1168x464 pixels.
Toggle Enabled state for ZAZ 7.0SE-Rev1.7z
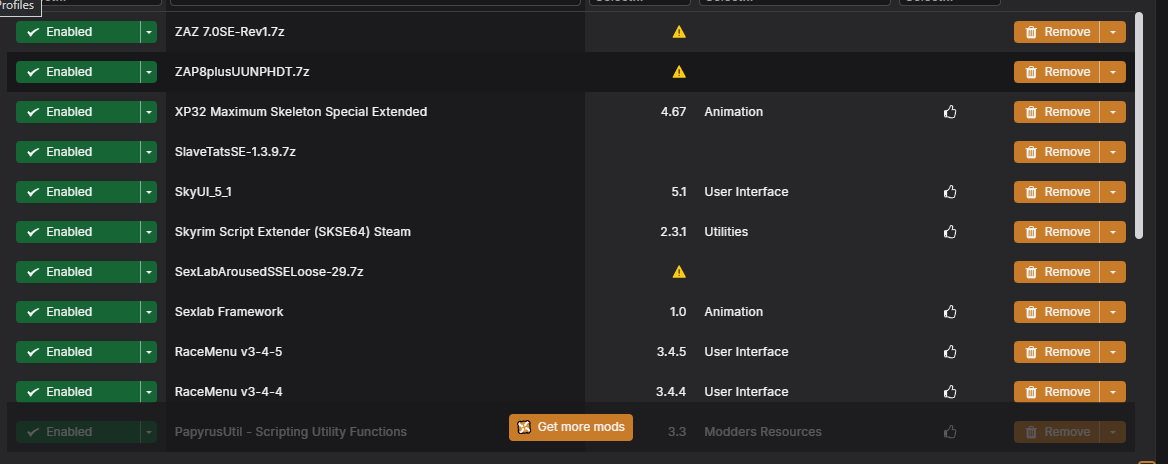tap(77, 32)
